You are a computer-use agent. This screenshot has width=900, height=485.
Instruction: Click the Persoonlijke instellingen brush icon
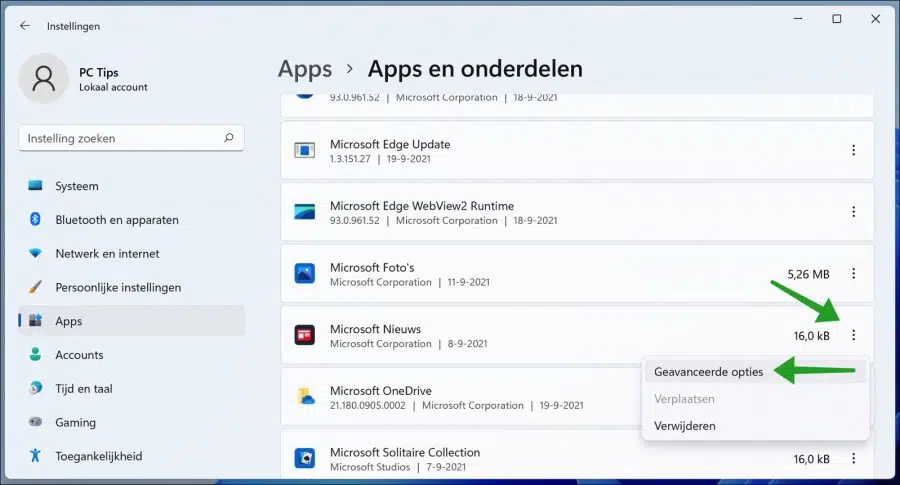tap(36, 286)
